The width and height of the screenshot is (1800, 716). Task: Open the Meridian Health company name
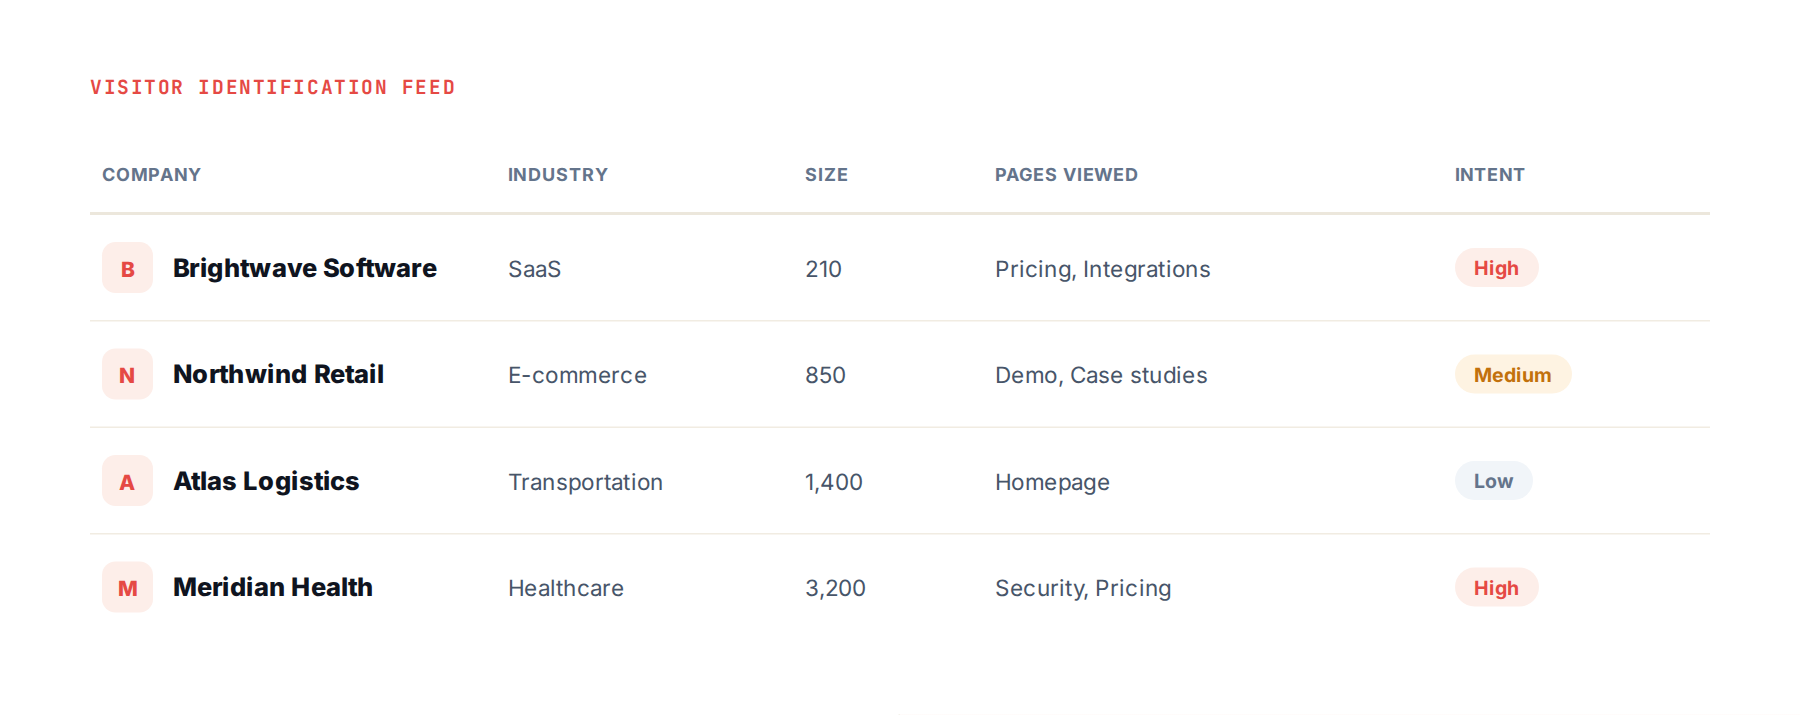[x=273, y=587]
